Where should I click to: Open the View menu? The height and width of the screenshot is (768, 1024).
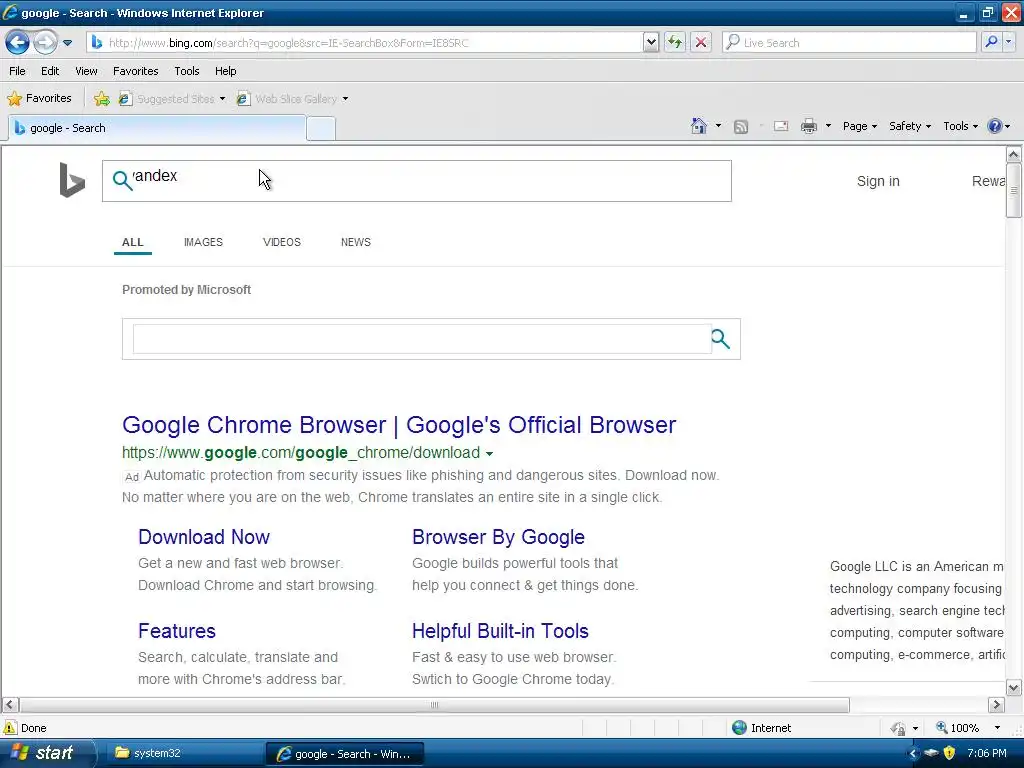pyautogui.click(x=86, y=71)
